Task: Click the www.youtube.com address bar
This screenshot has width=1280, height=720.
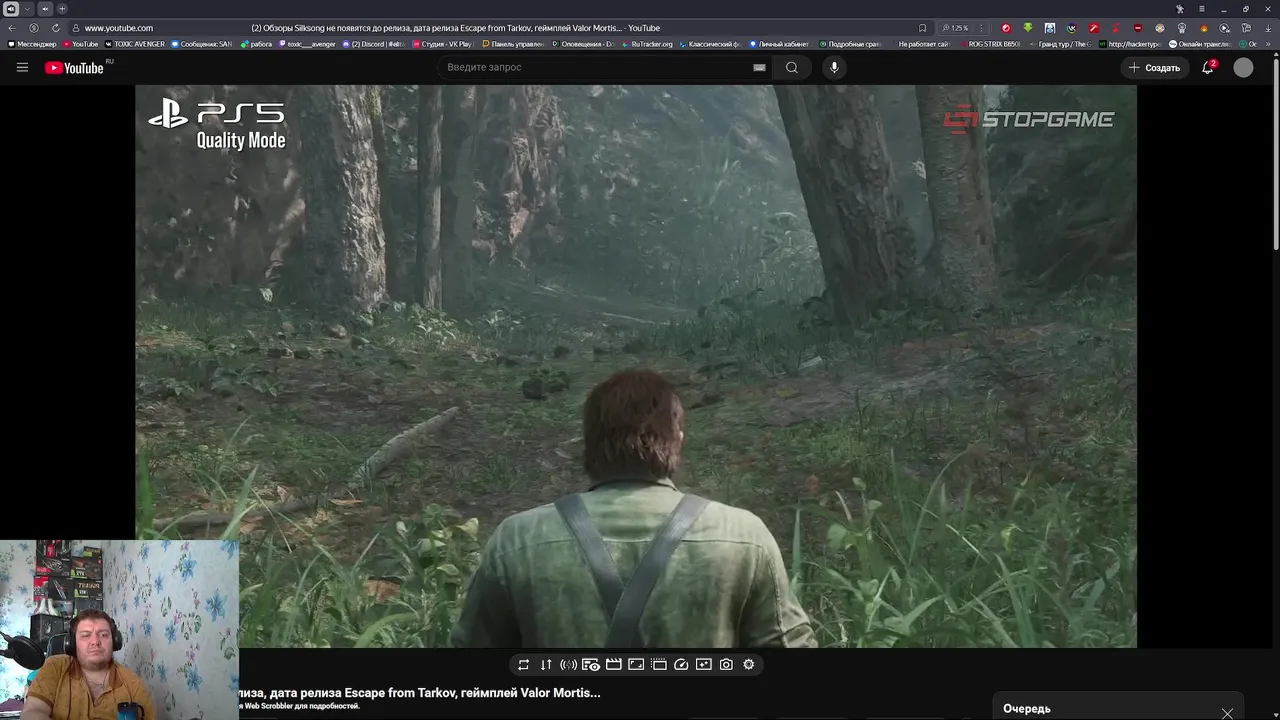Action: pos(119,28)
